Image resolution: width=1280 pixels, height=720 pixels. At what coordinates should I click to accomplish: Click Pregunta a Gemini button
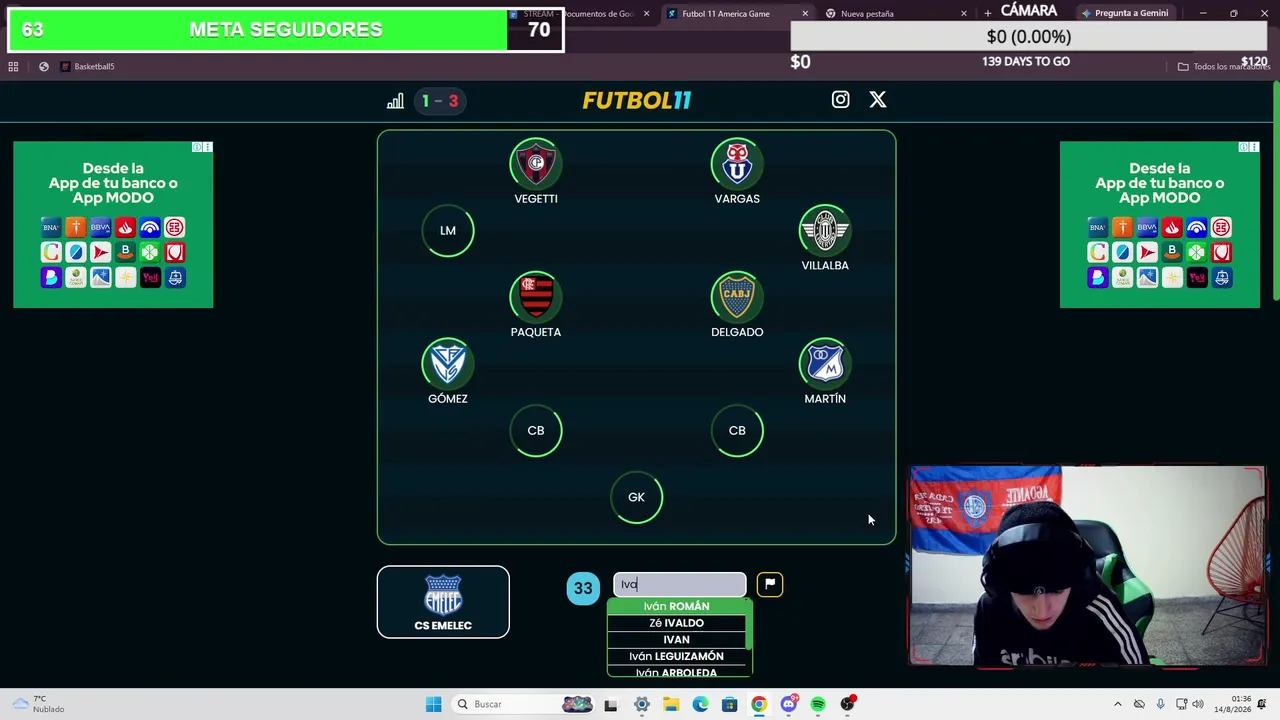pyautogui.click(x=1124, y=13)
